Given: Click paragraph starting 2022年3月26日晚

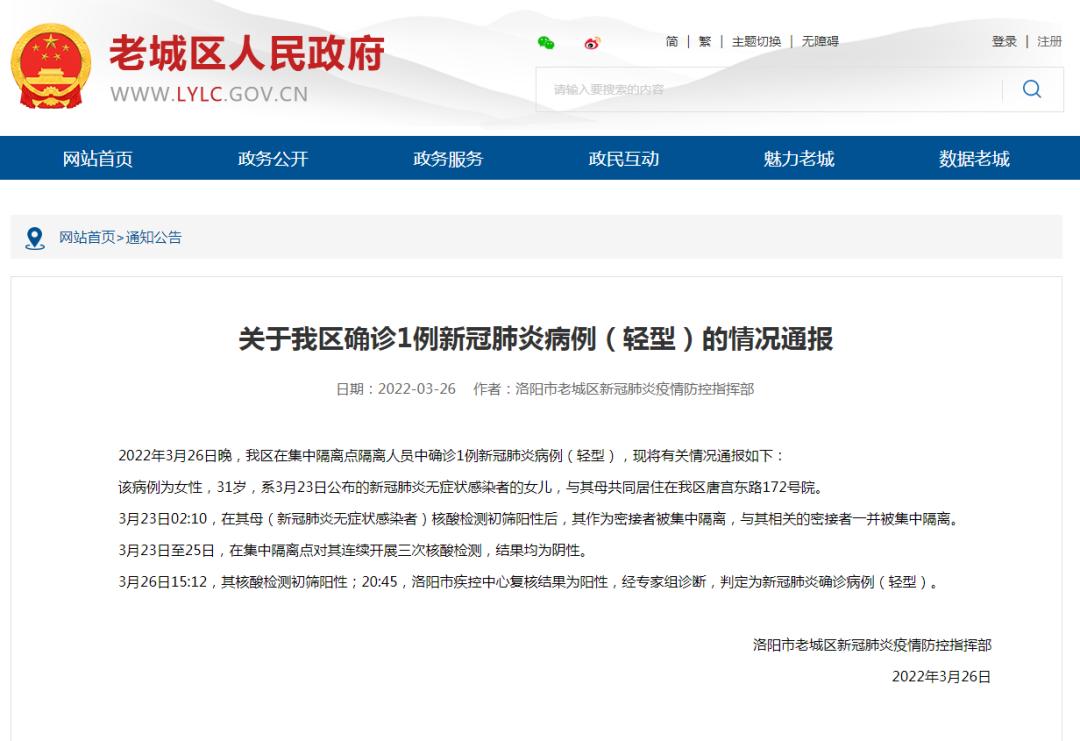Looking at the screenshot, I should click(x=451, y=456).
